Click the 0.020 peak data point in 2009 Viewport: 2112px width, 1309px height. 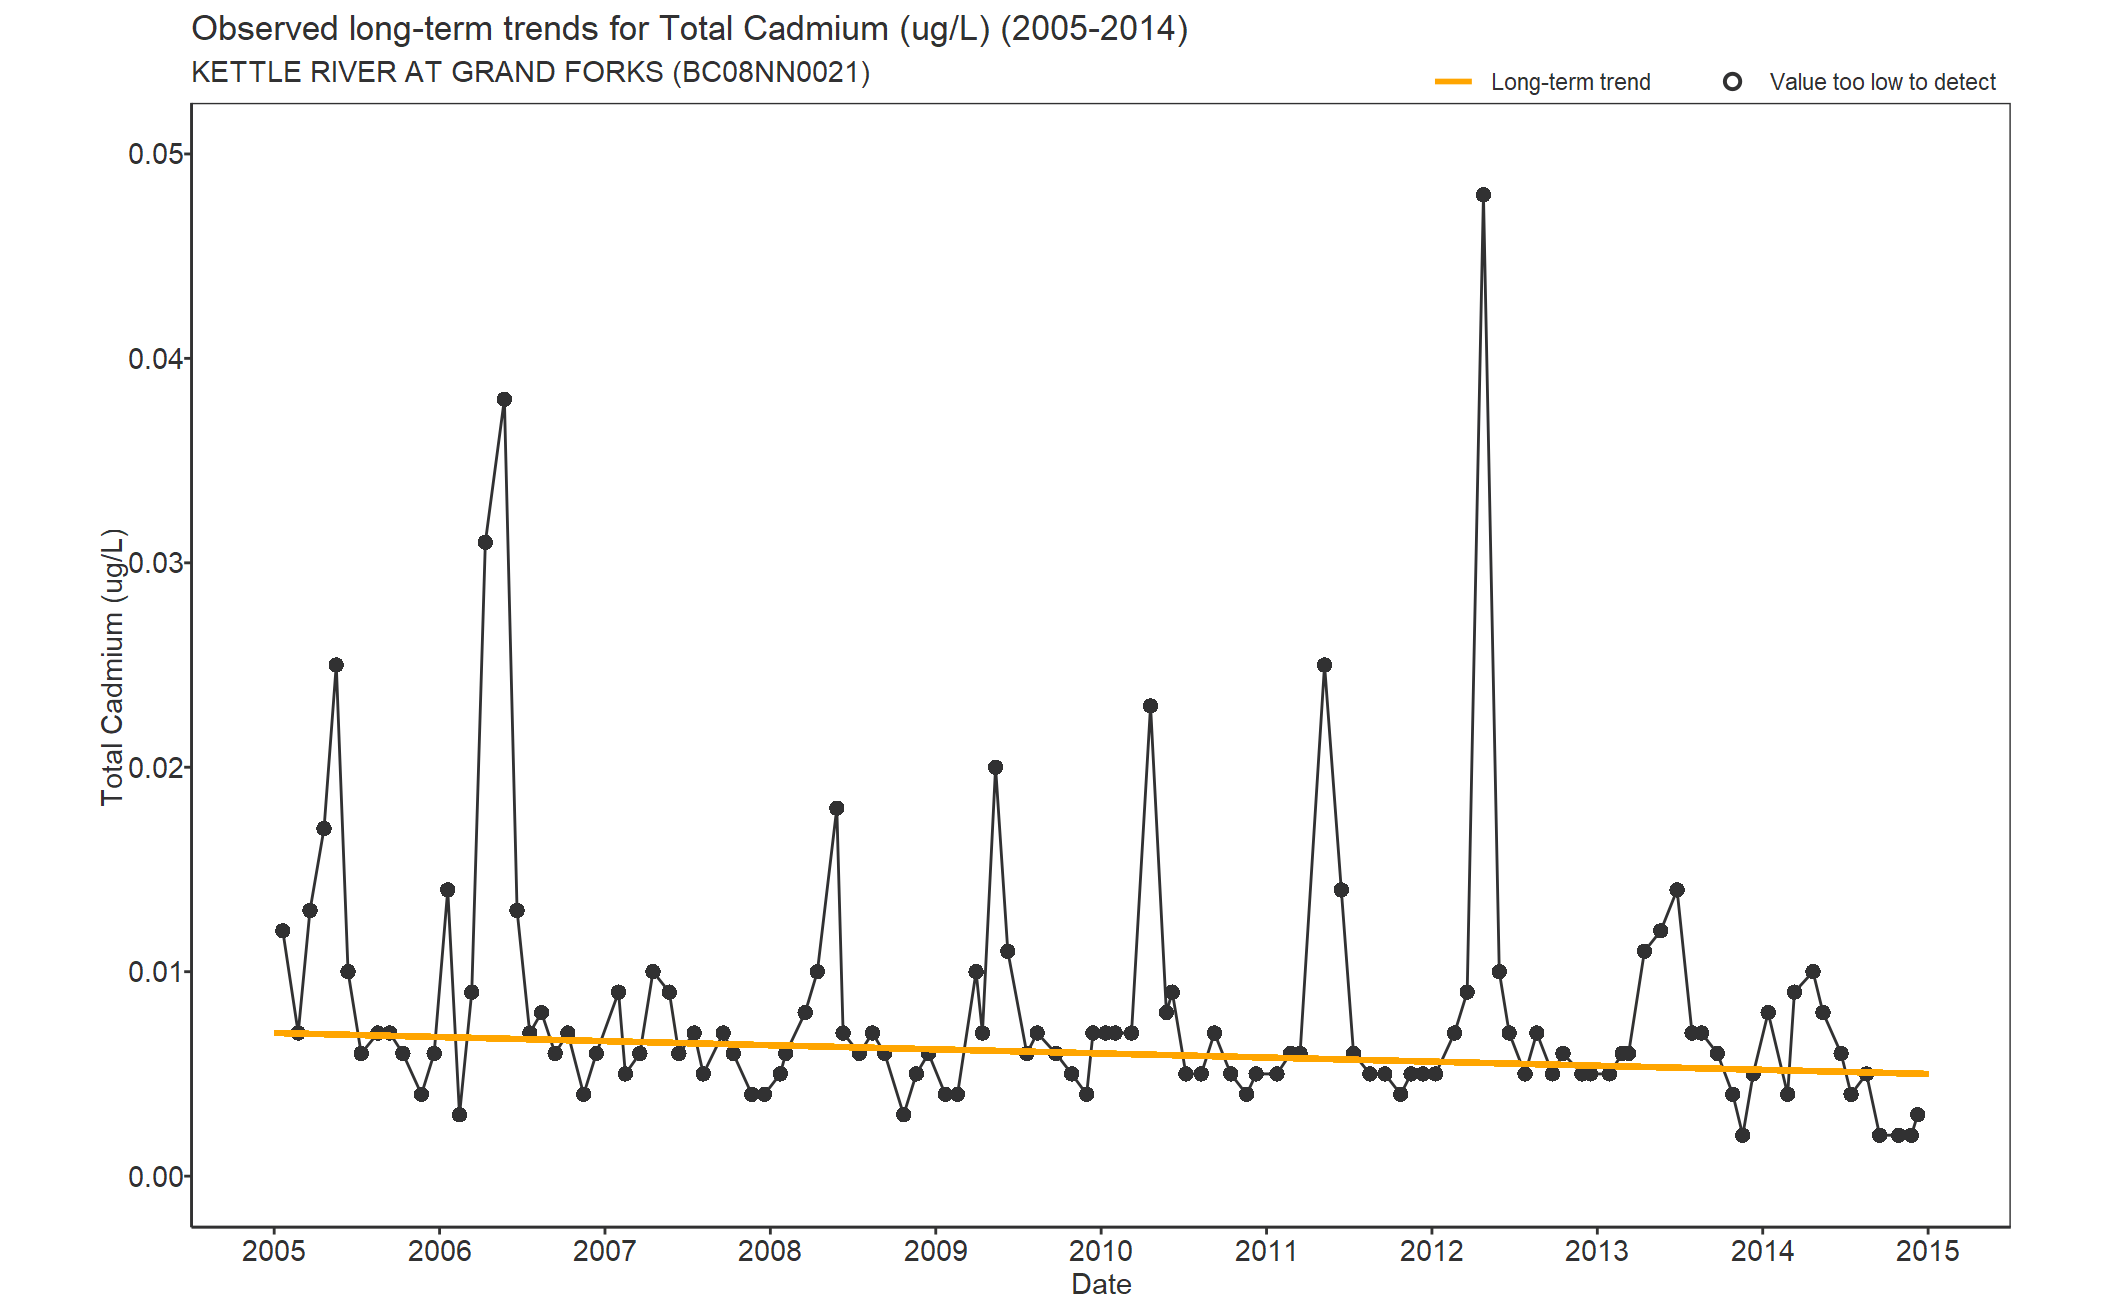click(x=995, y=768)
